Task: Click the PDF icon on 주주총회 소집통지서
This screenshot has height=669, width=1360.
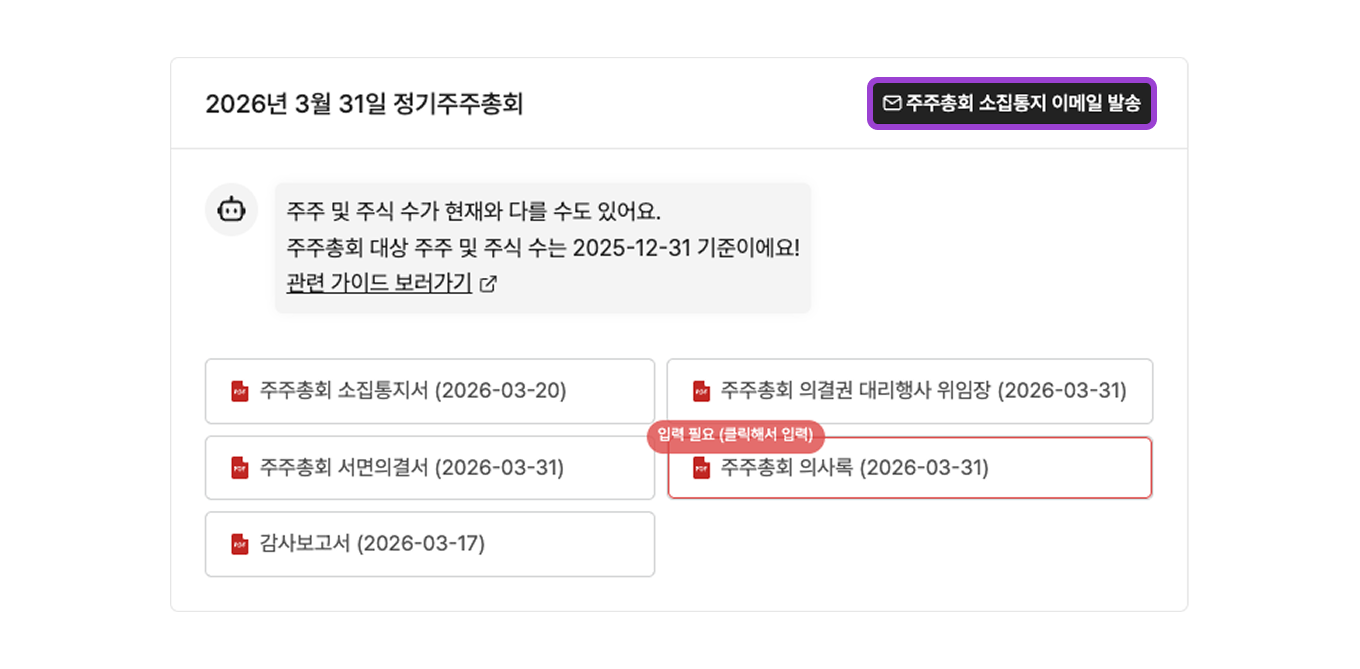Action: pos(239,391)
